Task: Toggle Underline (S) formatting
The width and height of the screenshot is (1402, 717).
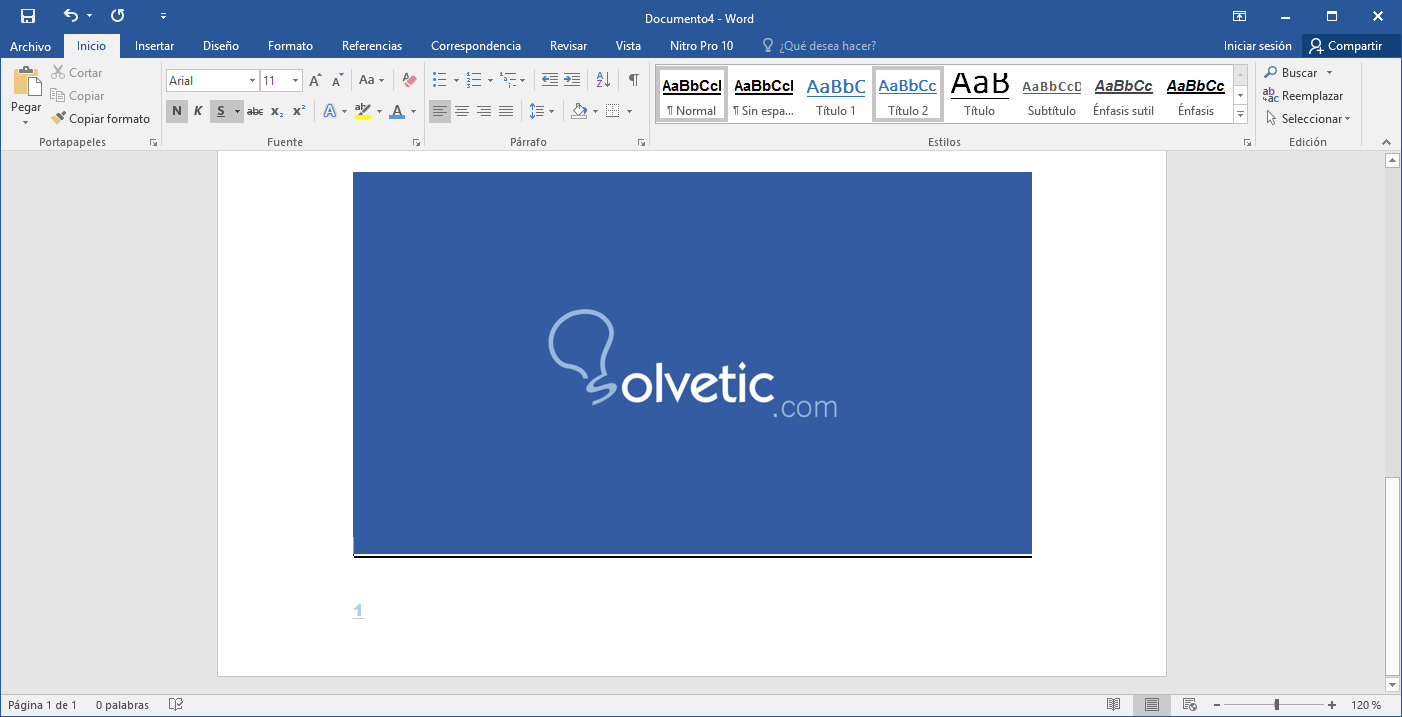Action: pyautogui.click(x=221, y=111)
